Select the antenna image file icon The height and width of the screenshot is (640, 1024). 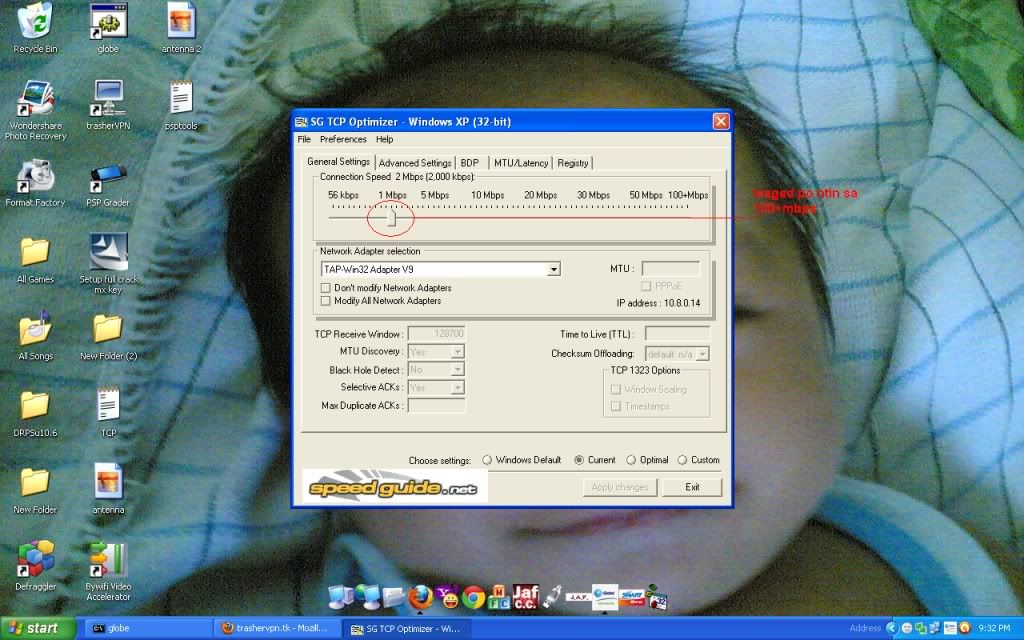coord(108,489)
